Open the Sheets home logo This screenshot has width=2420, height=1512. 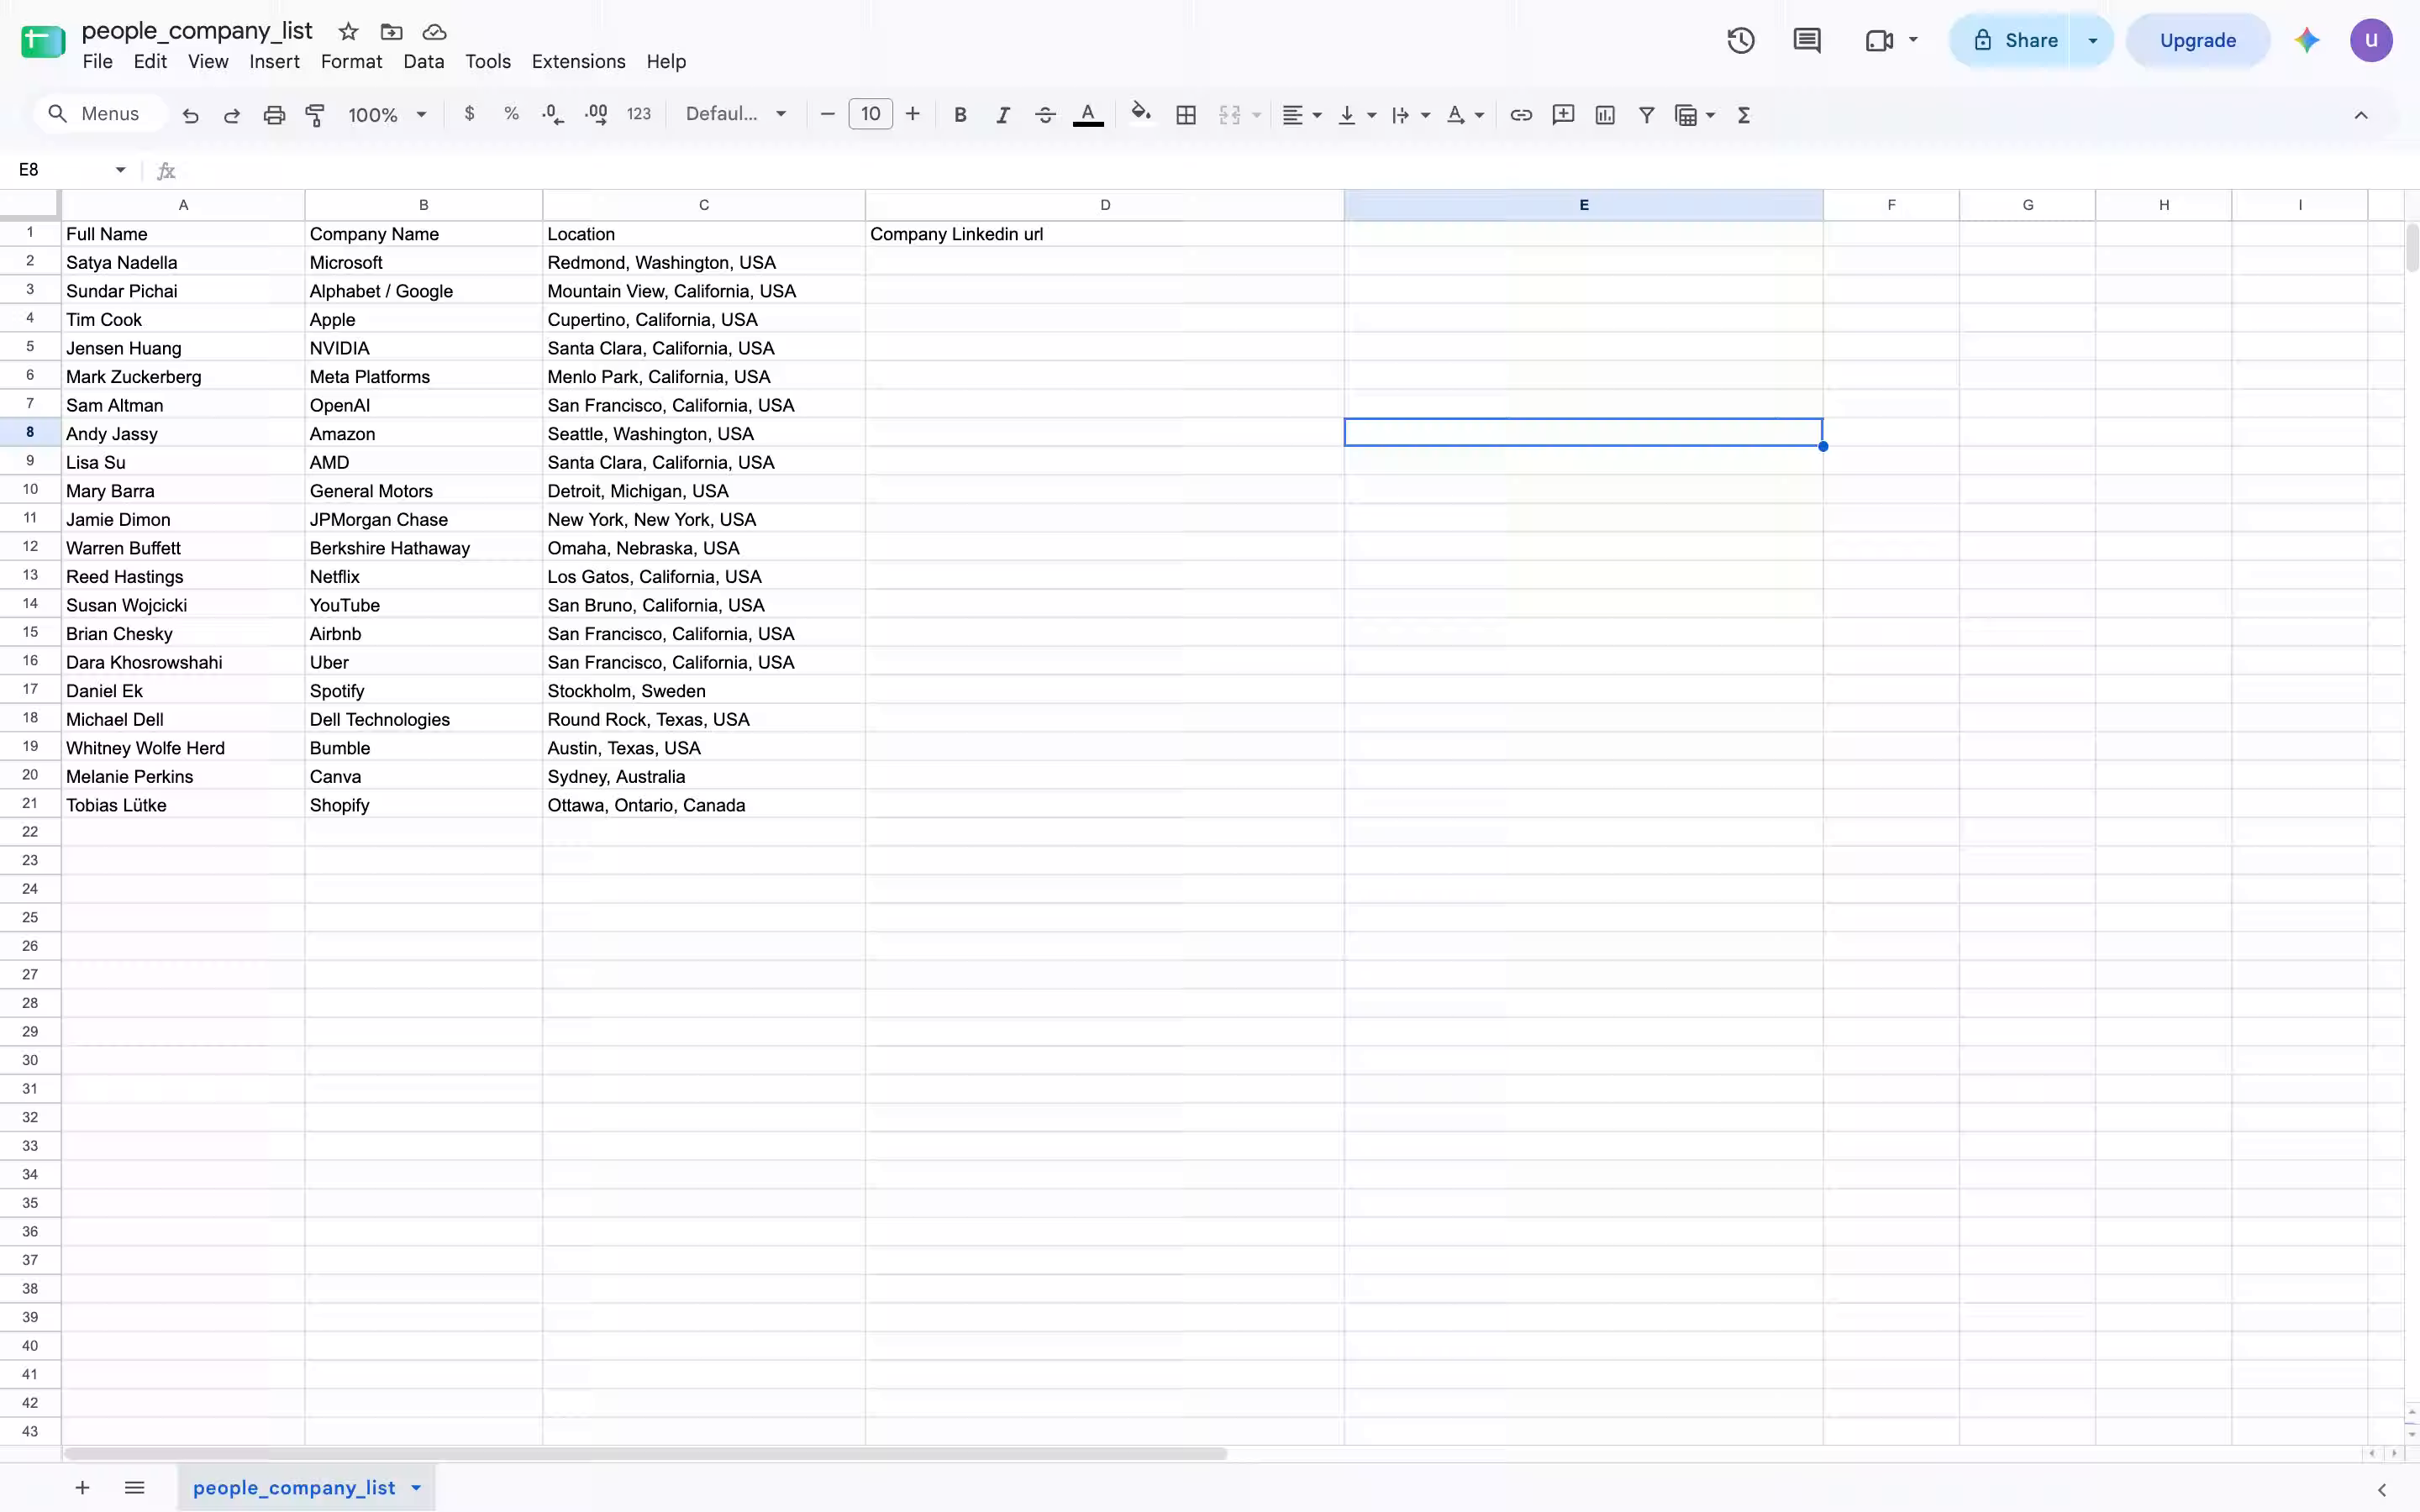pyautogui.click(x=43, y=42)
